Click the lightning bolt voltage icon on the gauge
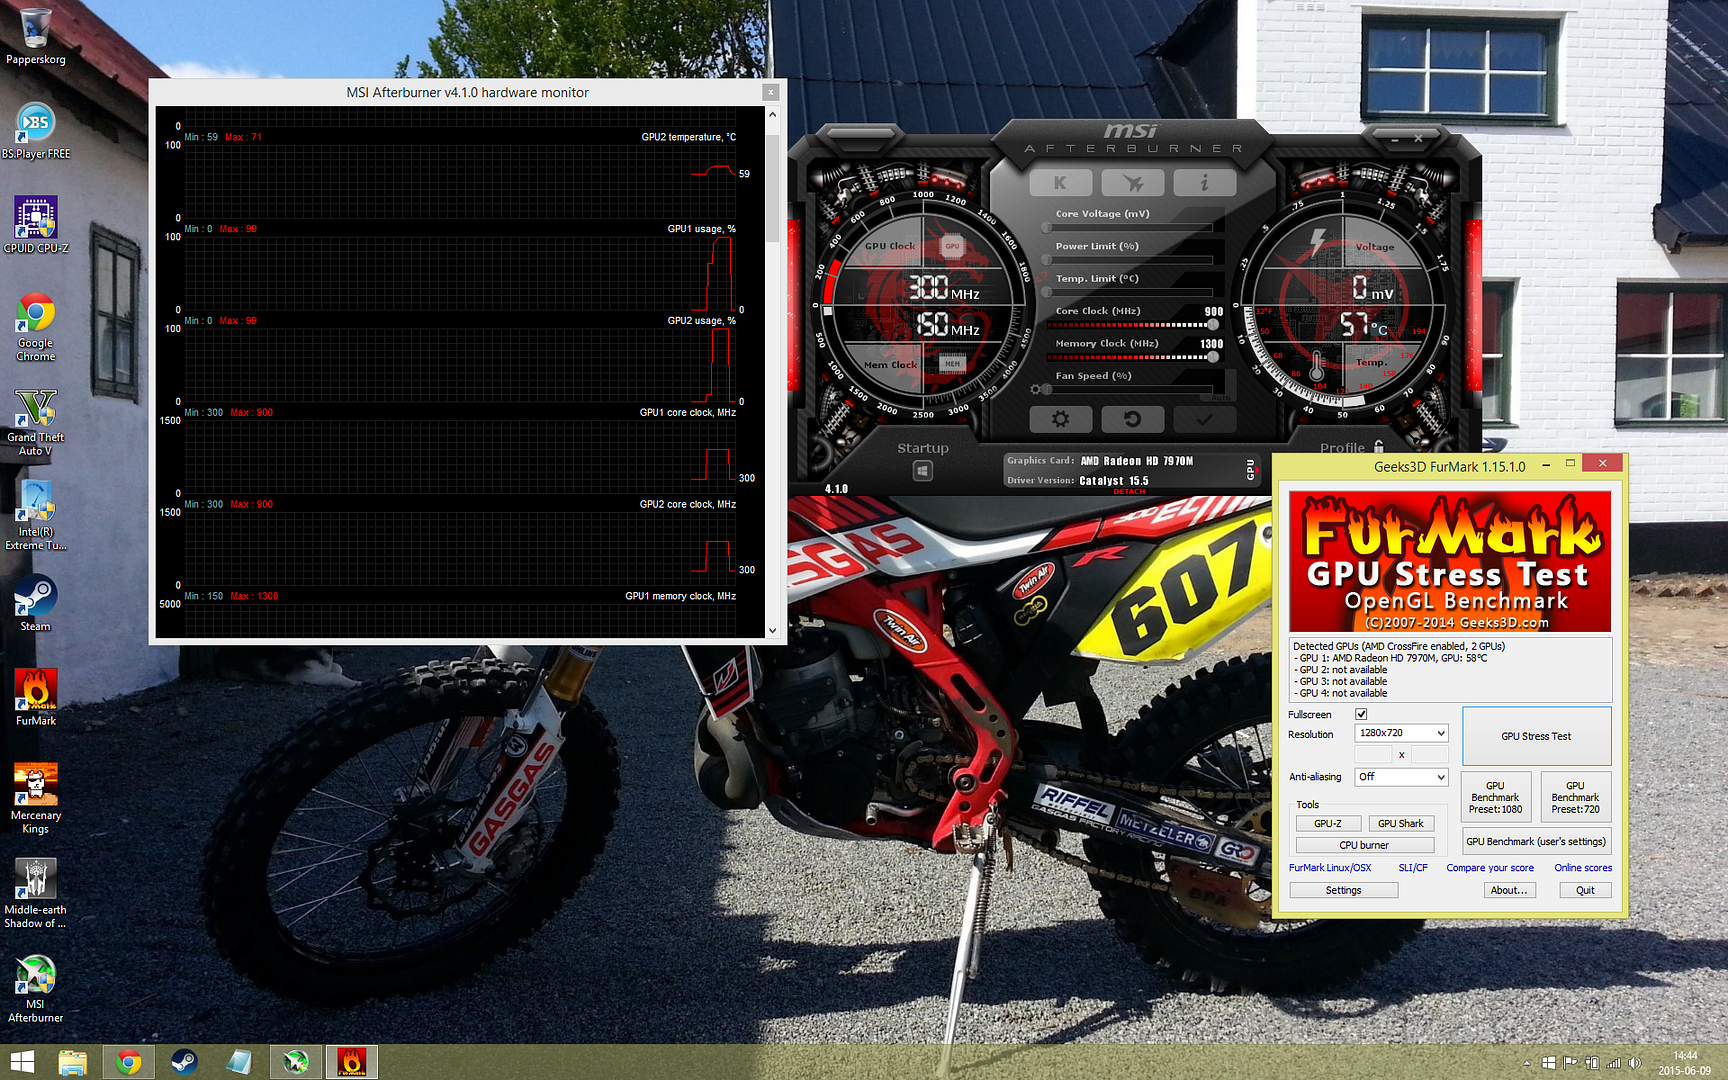Viewport: 1728px width, 1080px height. pyautogui.click(x=1318, y=242)
